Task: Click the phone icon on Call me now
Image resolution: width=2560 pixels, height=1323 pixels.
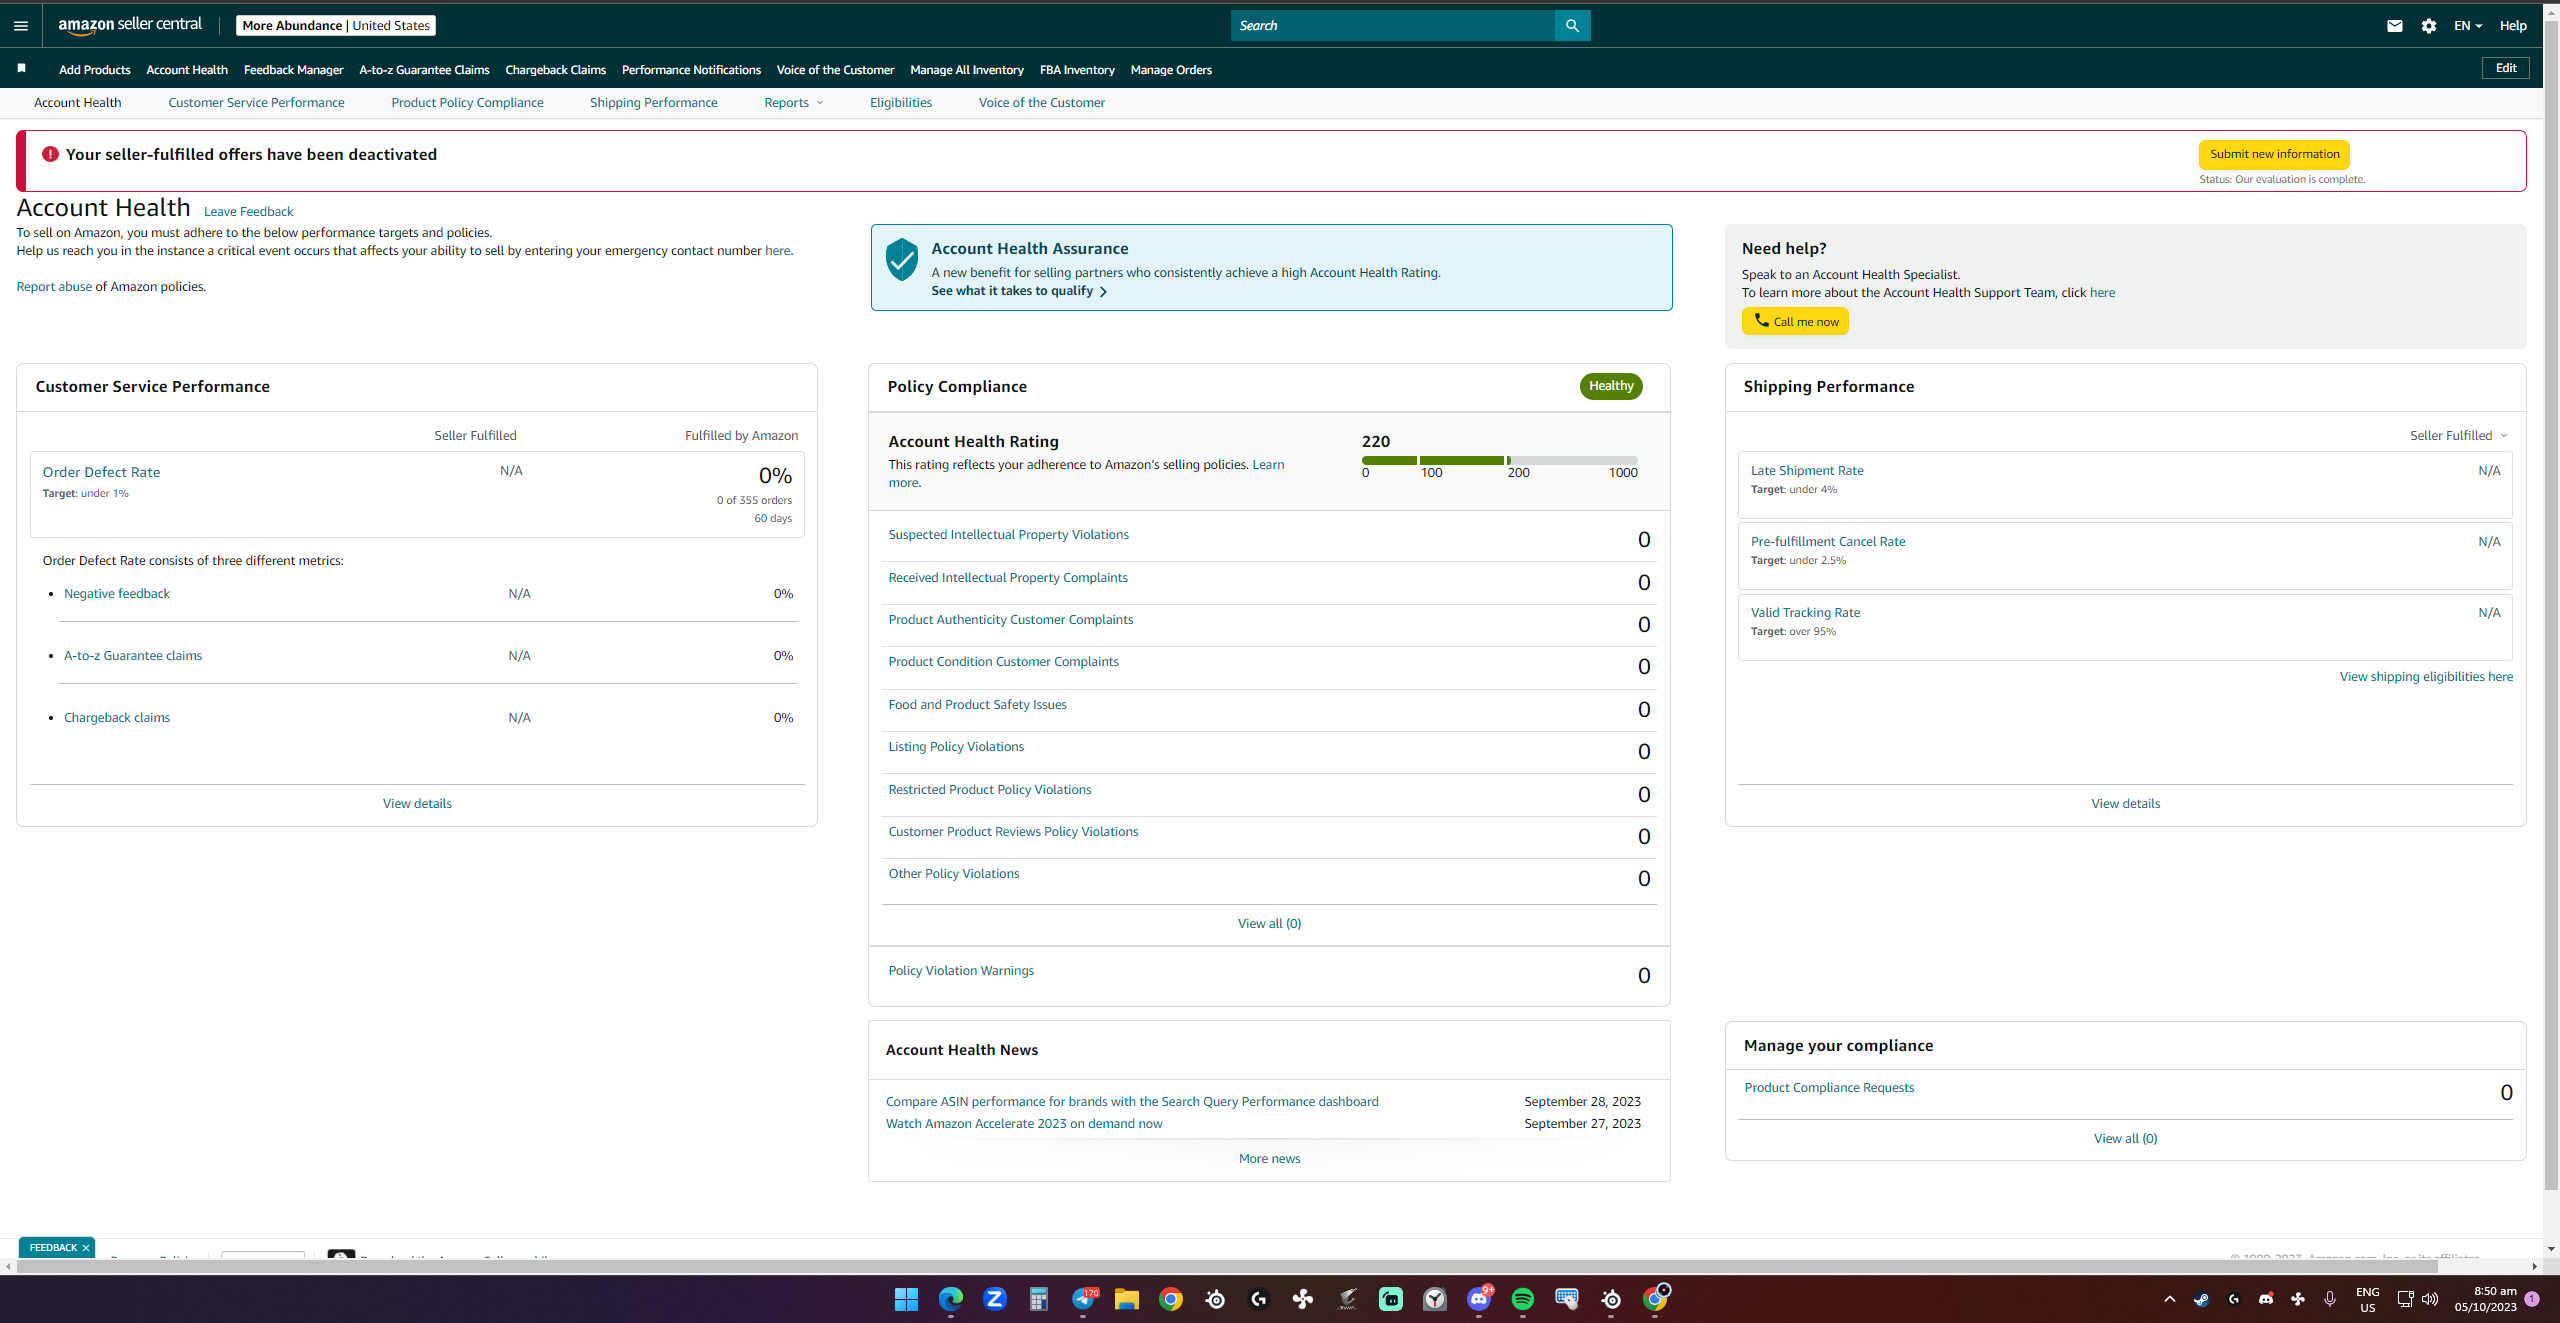Action: point(1761,320)
